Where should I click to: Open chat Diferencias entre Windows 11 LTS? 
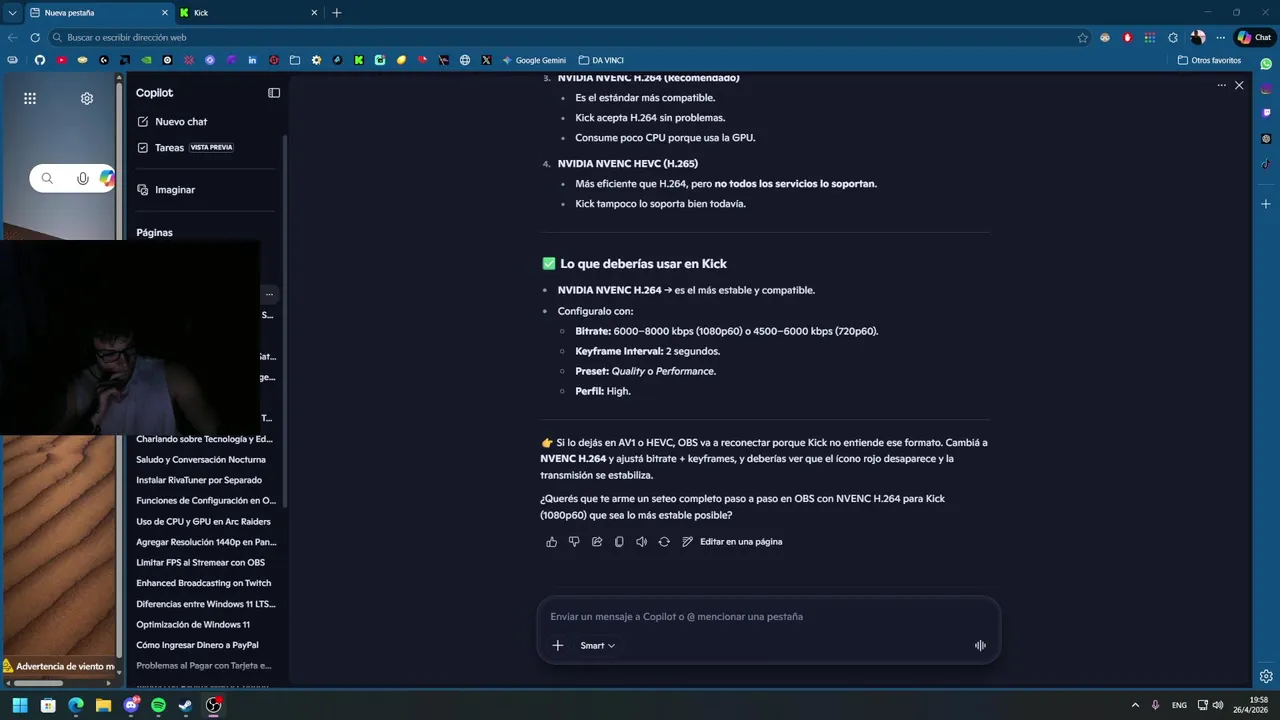coord(205,604)
